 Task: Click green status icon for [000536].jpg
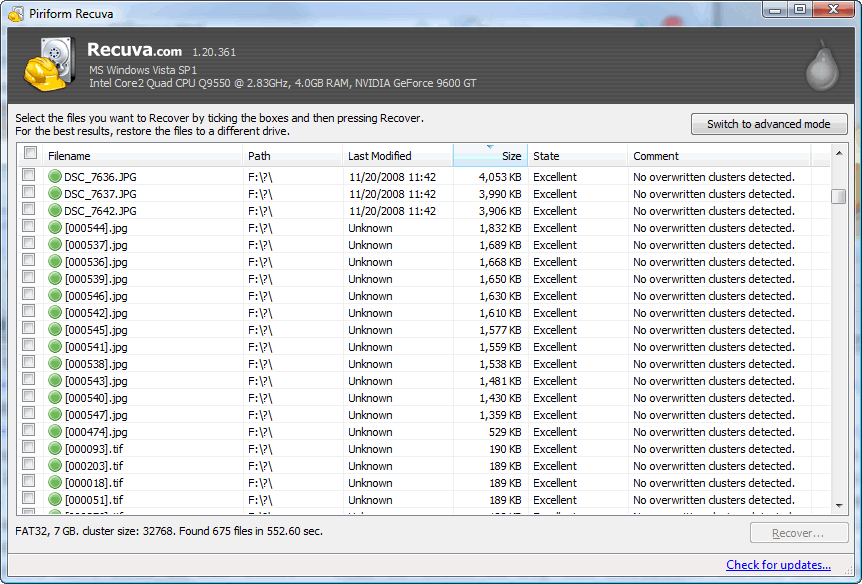(x=54, y=262)
